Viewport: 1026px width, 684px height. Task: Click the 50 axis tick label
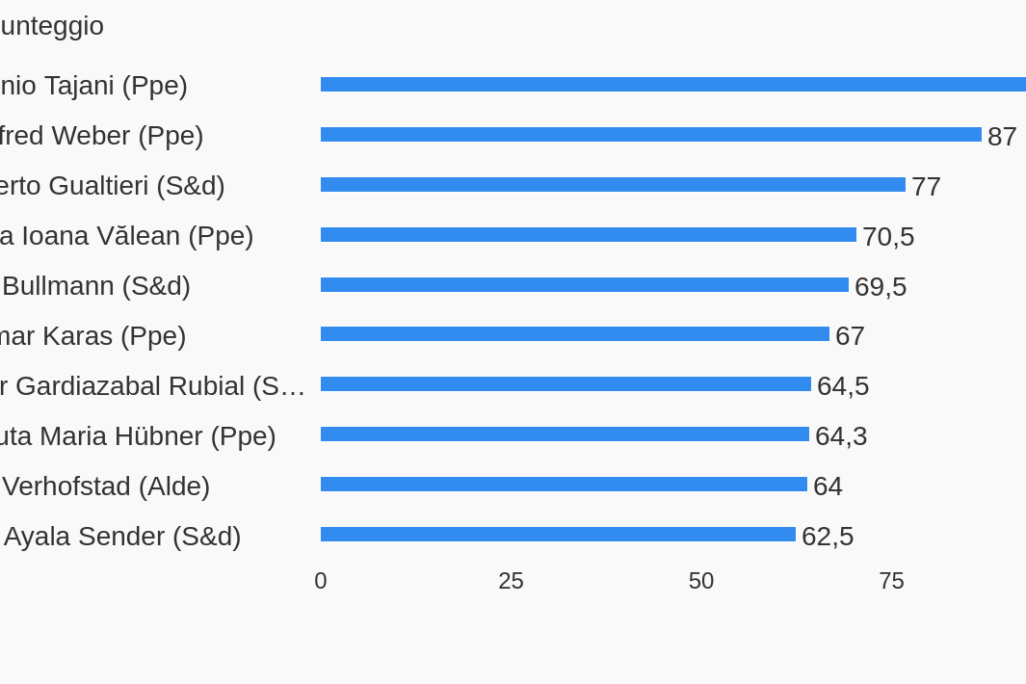(701, 581)
